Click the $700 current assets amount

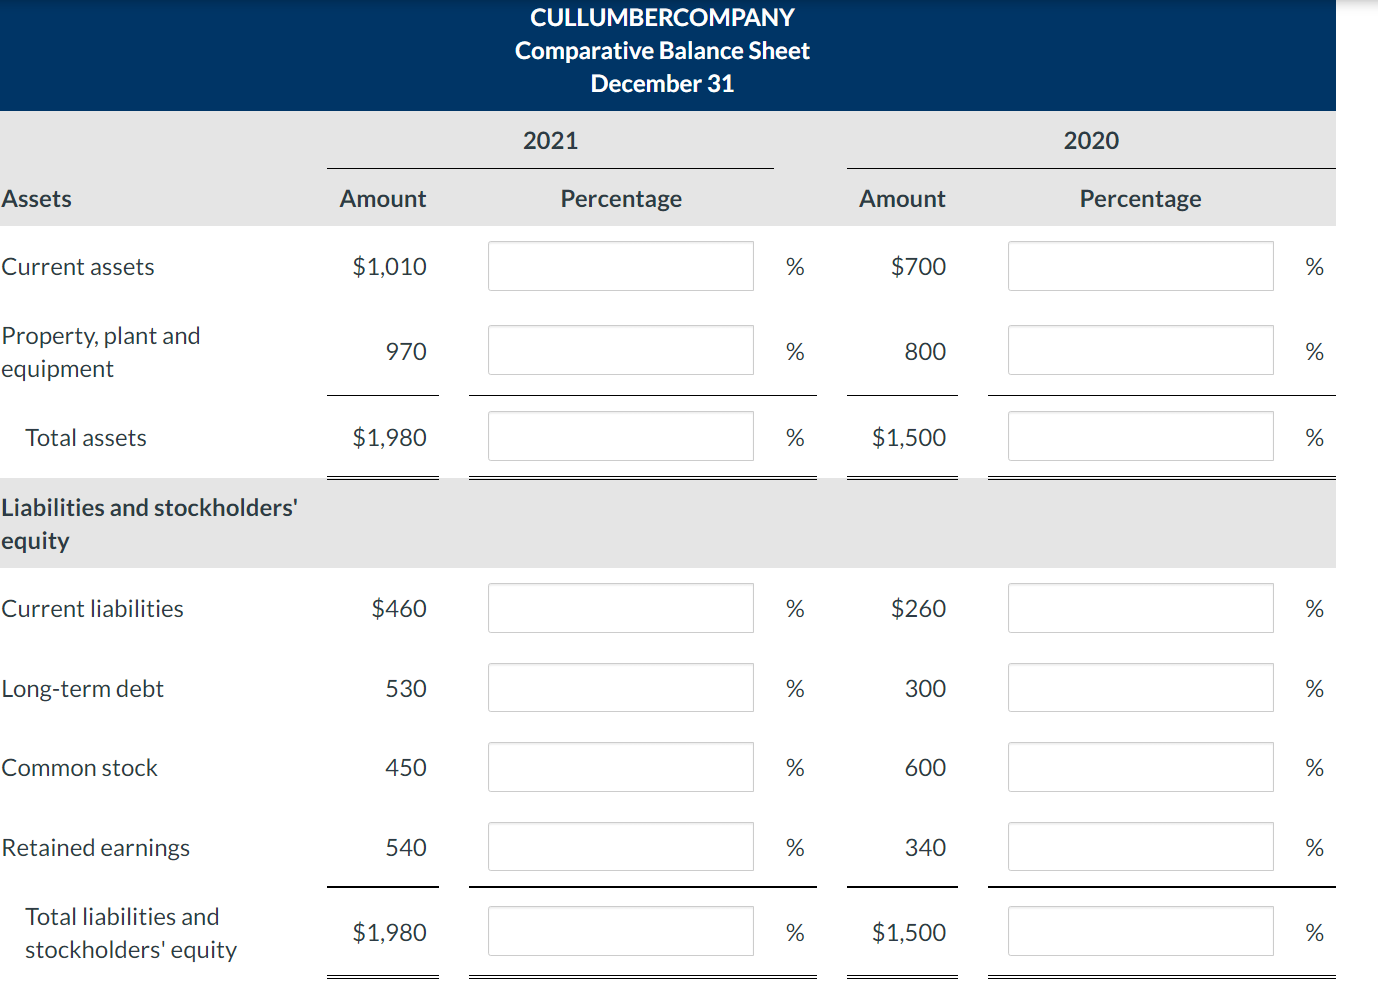(x=918, y=267)
